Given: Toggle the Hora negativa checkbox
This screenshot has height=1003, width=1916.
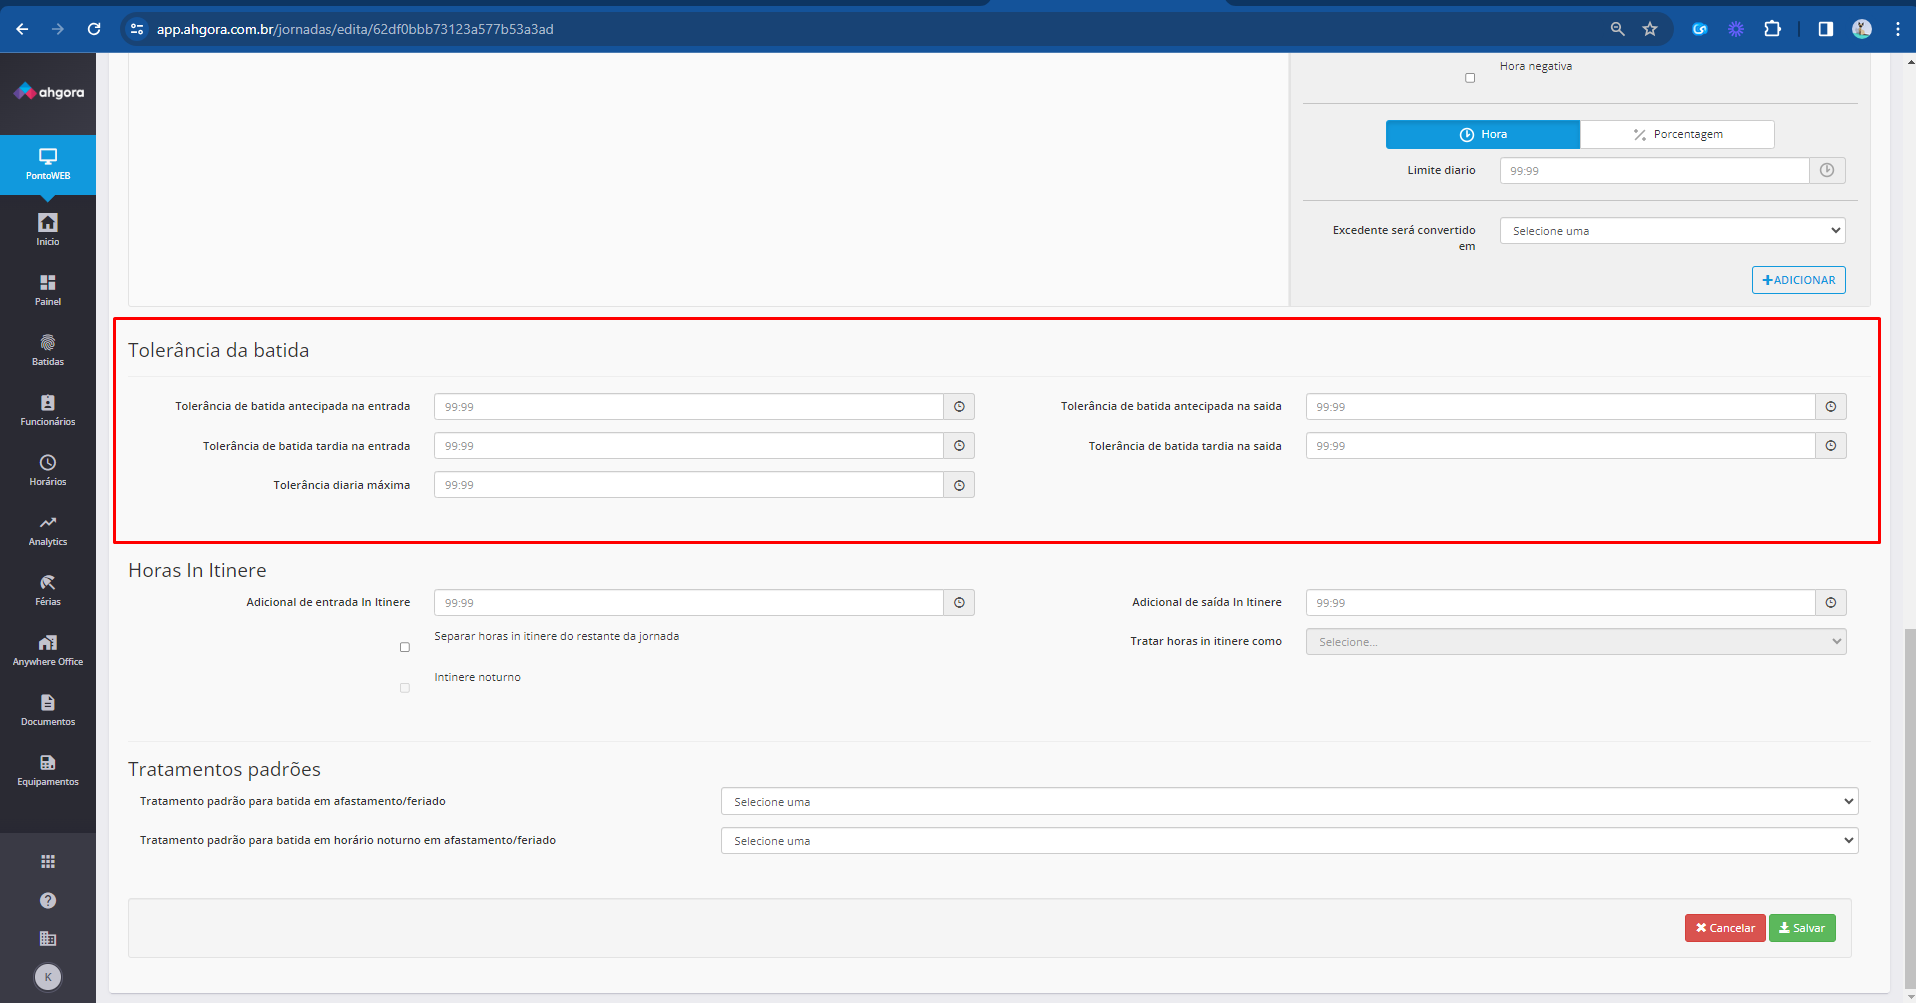Looking at the screenshot, I should 1470,78.
